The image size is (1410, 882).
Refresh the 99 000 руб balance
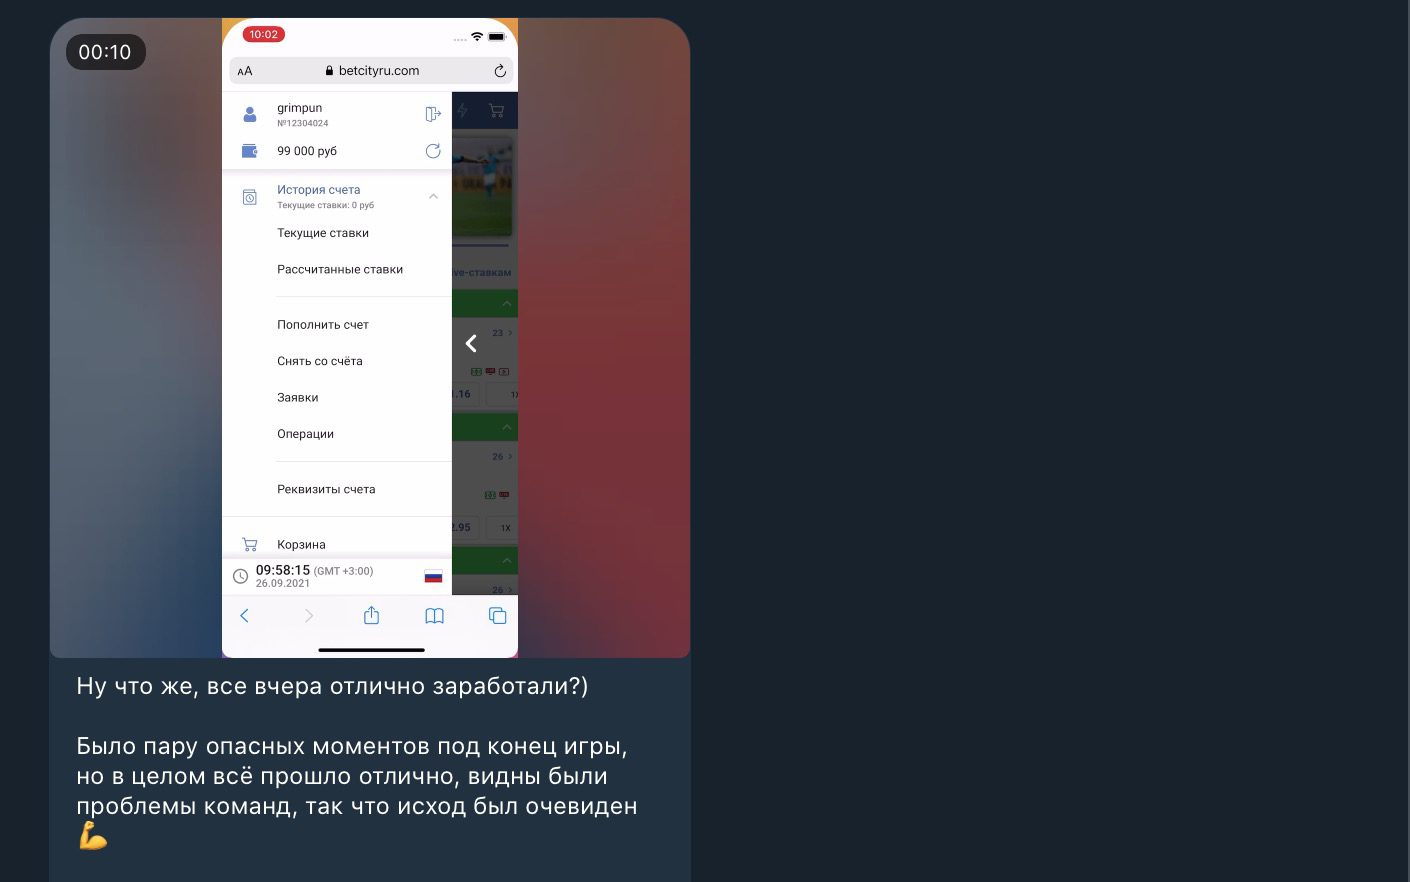point(433,151)
